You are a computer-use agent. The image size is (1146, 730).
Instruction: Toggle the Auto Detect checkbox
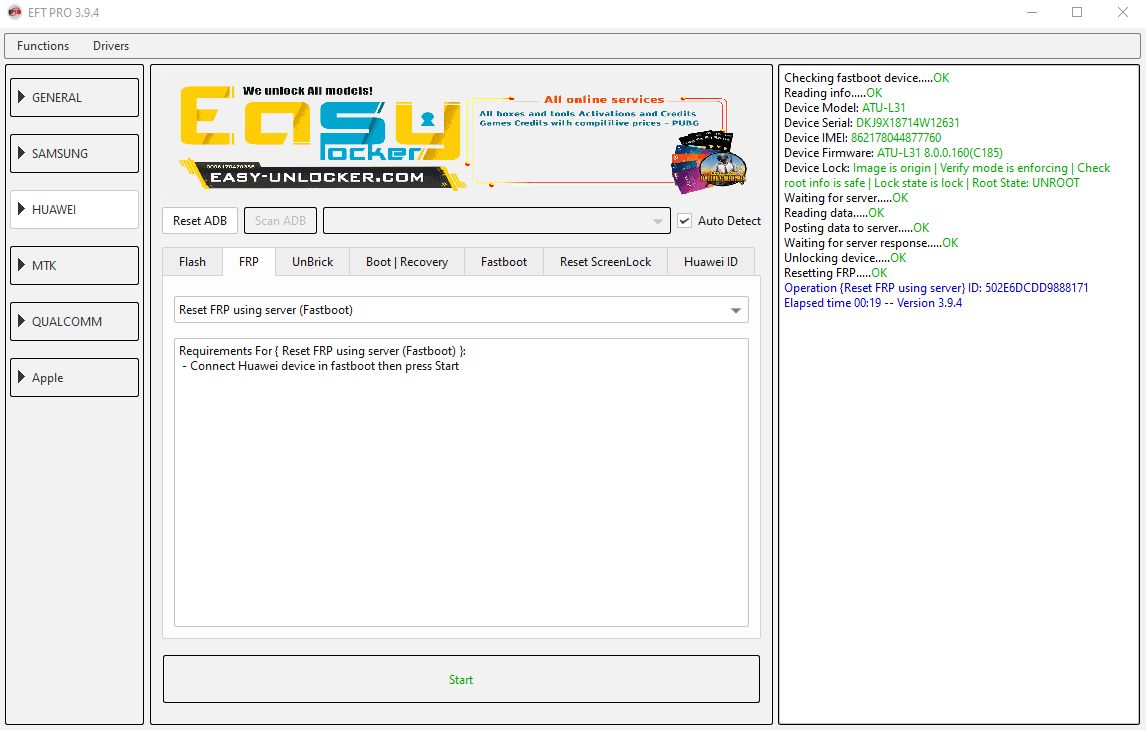point(684,221)
